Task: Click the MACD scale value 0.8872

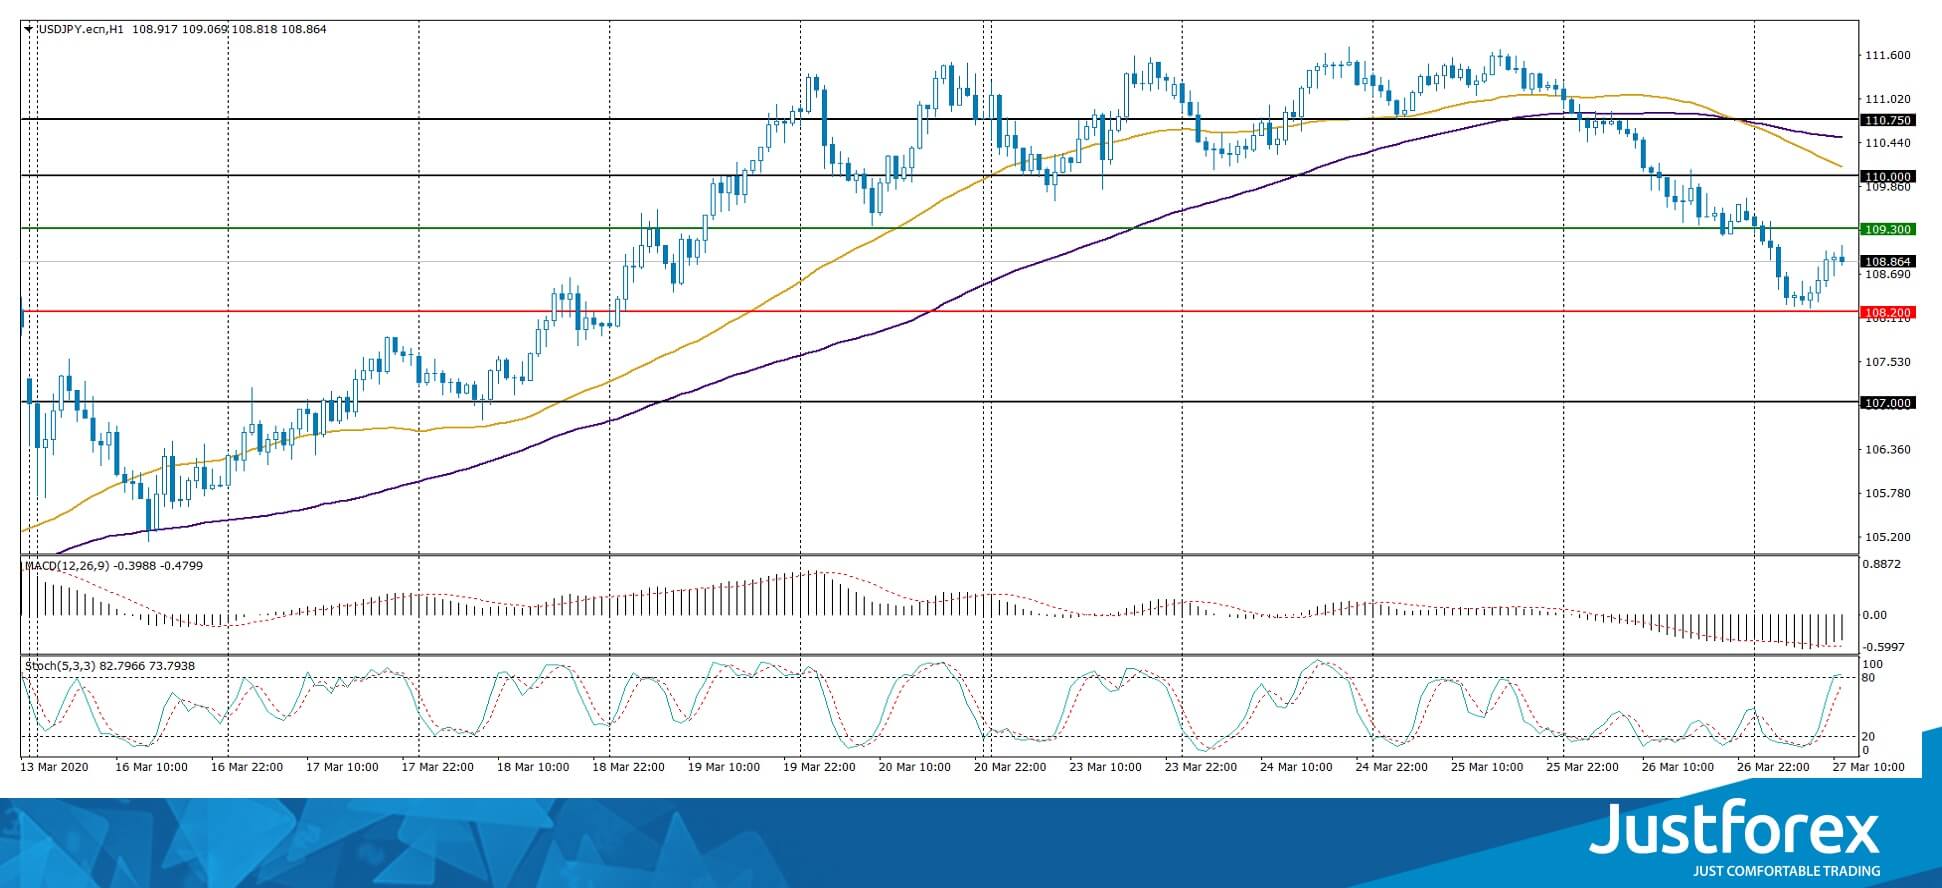Action: (x=1881, y=564)
